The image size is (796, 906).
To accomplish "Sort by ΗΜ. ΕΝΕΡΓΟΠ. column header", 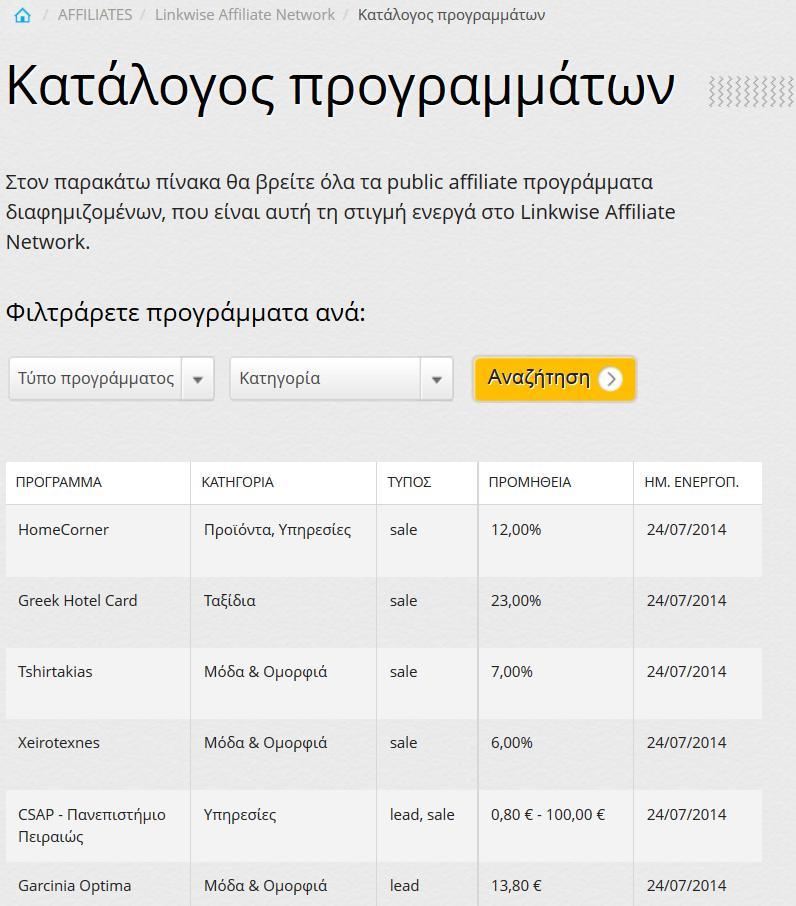I will coord(691,482).
